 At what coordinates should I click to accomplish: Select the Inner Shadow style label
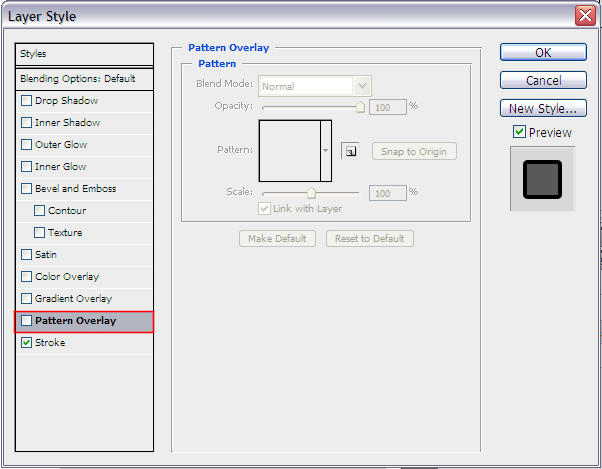coord(68,122)
